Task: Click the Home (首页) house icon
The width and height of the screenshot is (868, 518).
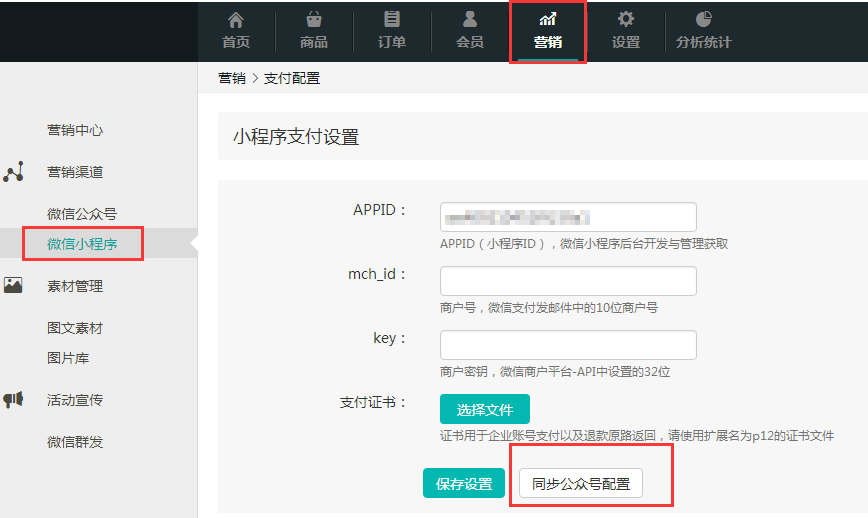Action: coord(236,19)
